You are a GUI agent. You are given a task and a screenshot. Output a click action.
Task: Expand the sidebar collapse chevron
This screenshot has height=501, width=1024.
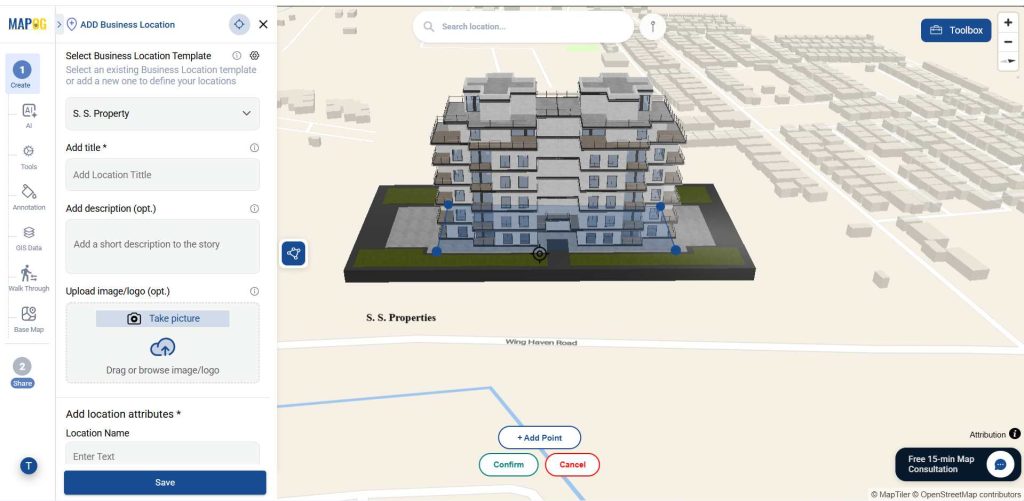[x=59, y=25]
